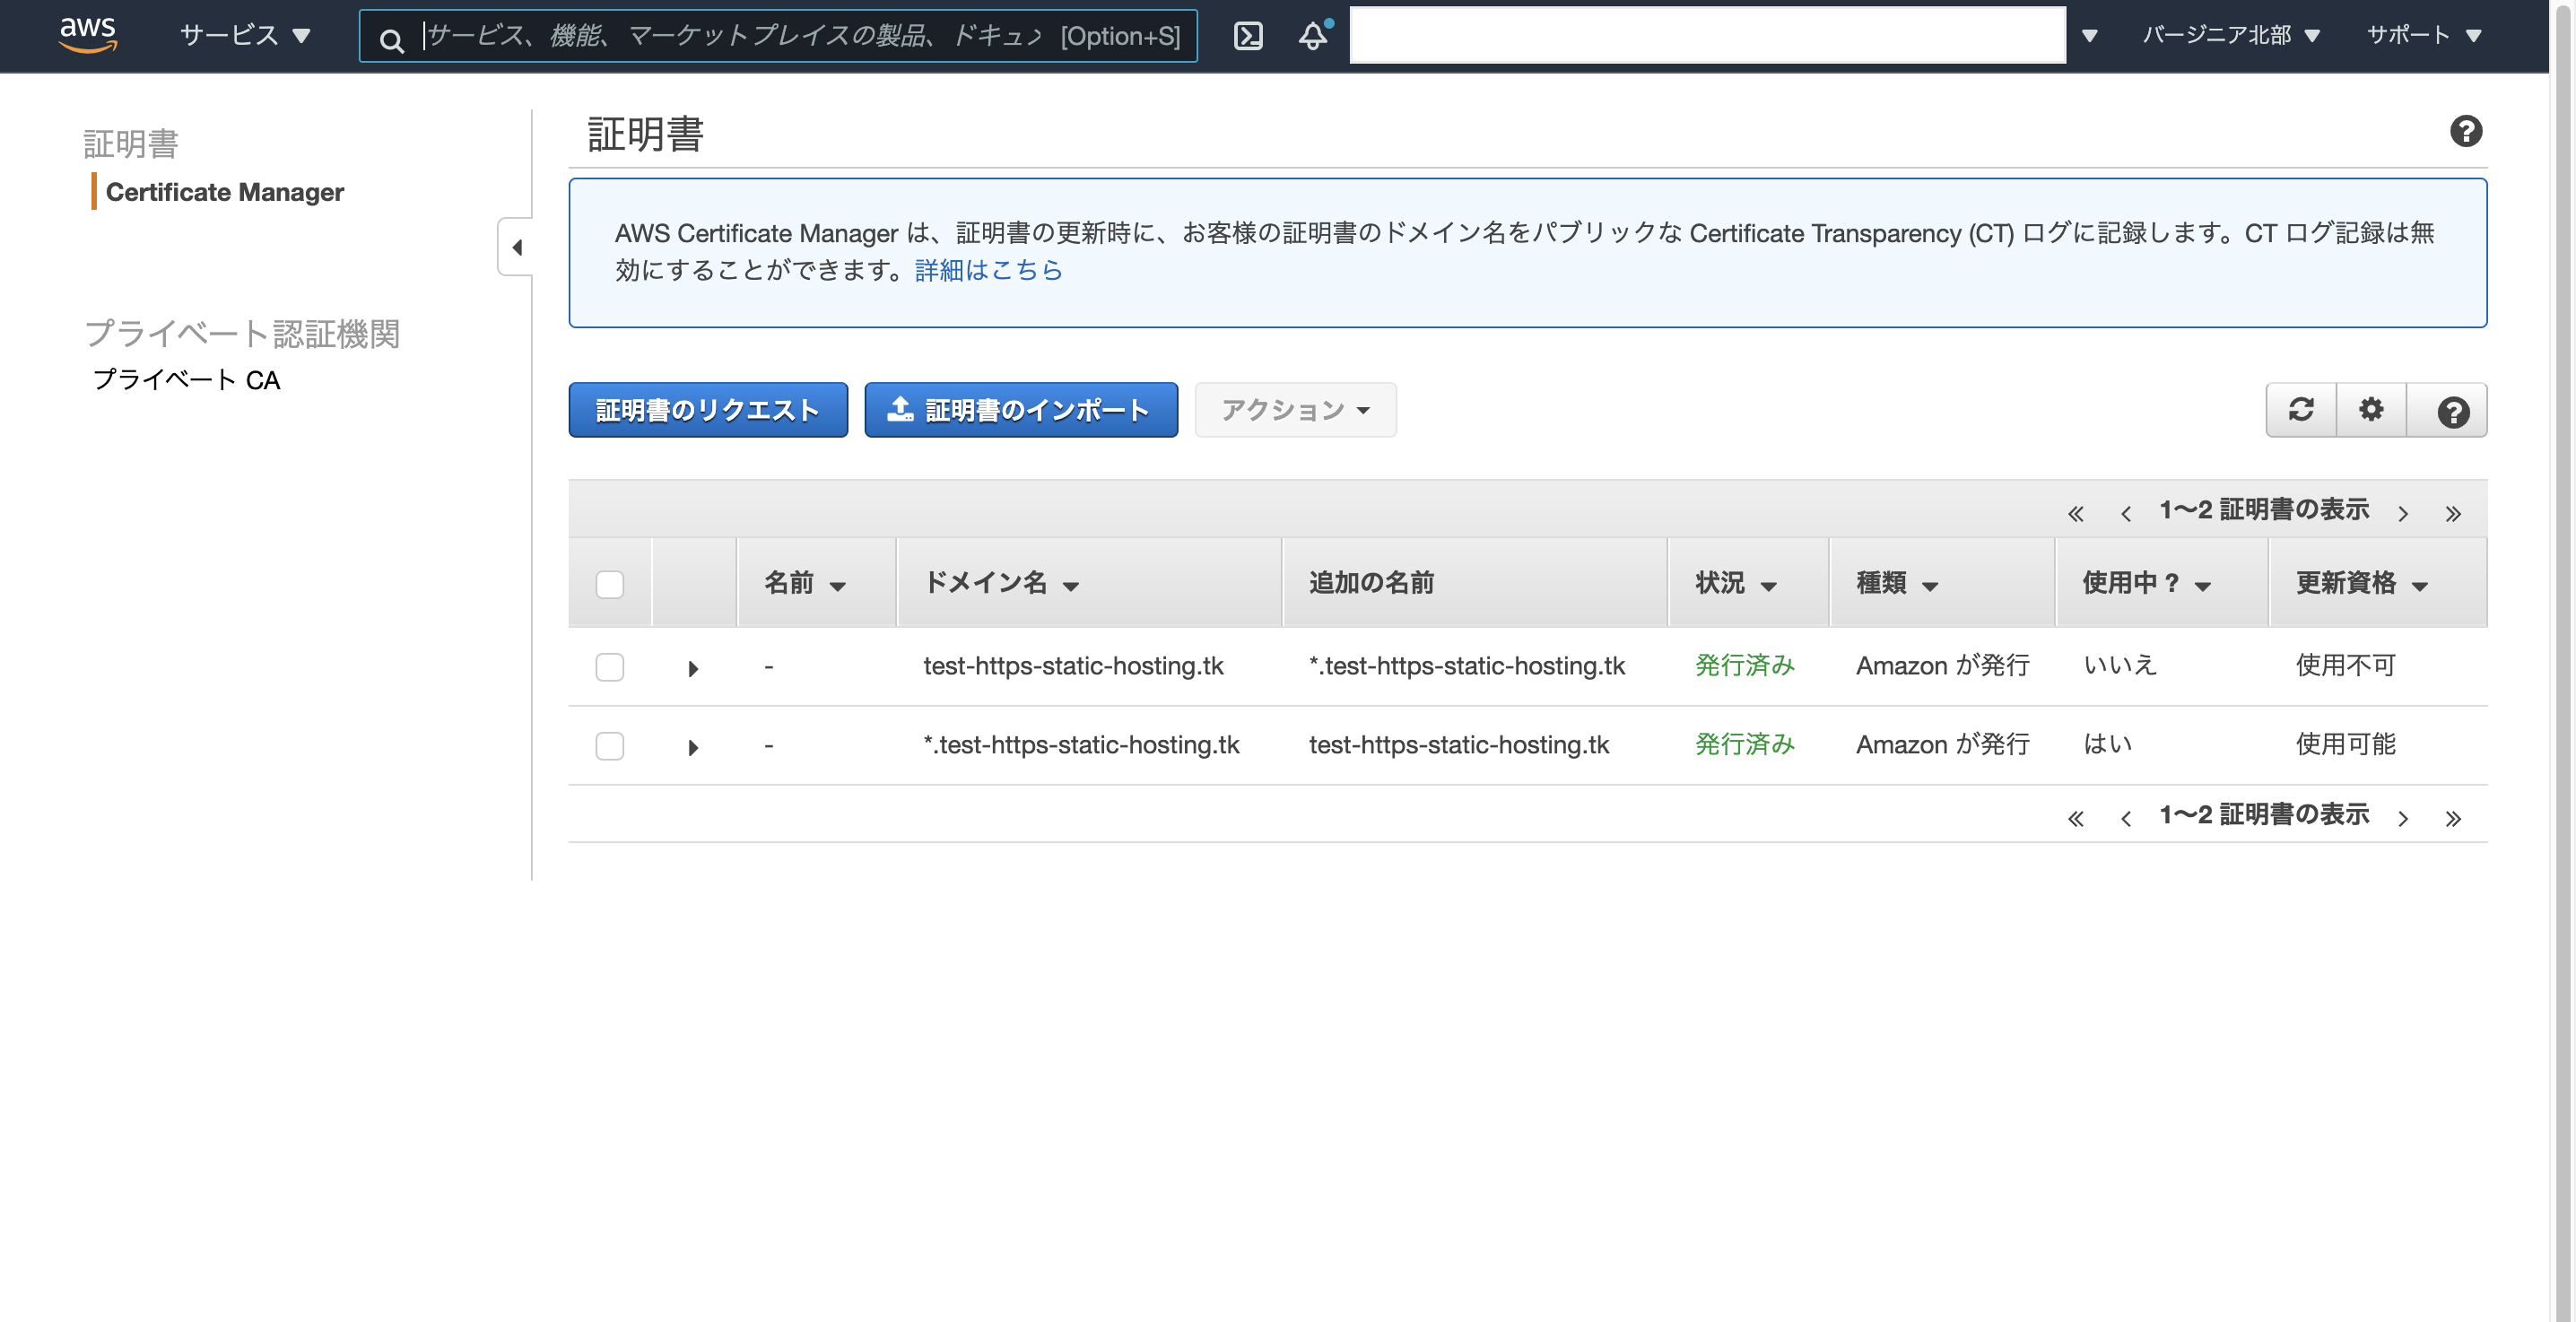This screenshot has height=1322, width=2576.
Task: Check the test-https-static-hosting.tk certificate row
Action: [x=609, y=667]
